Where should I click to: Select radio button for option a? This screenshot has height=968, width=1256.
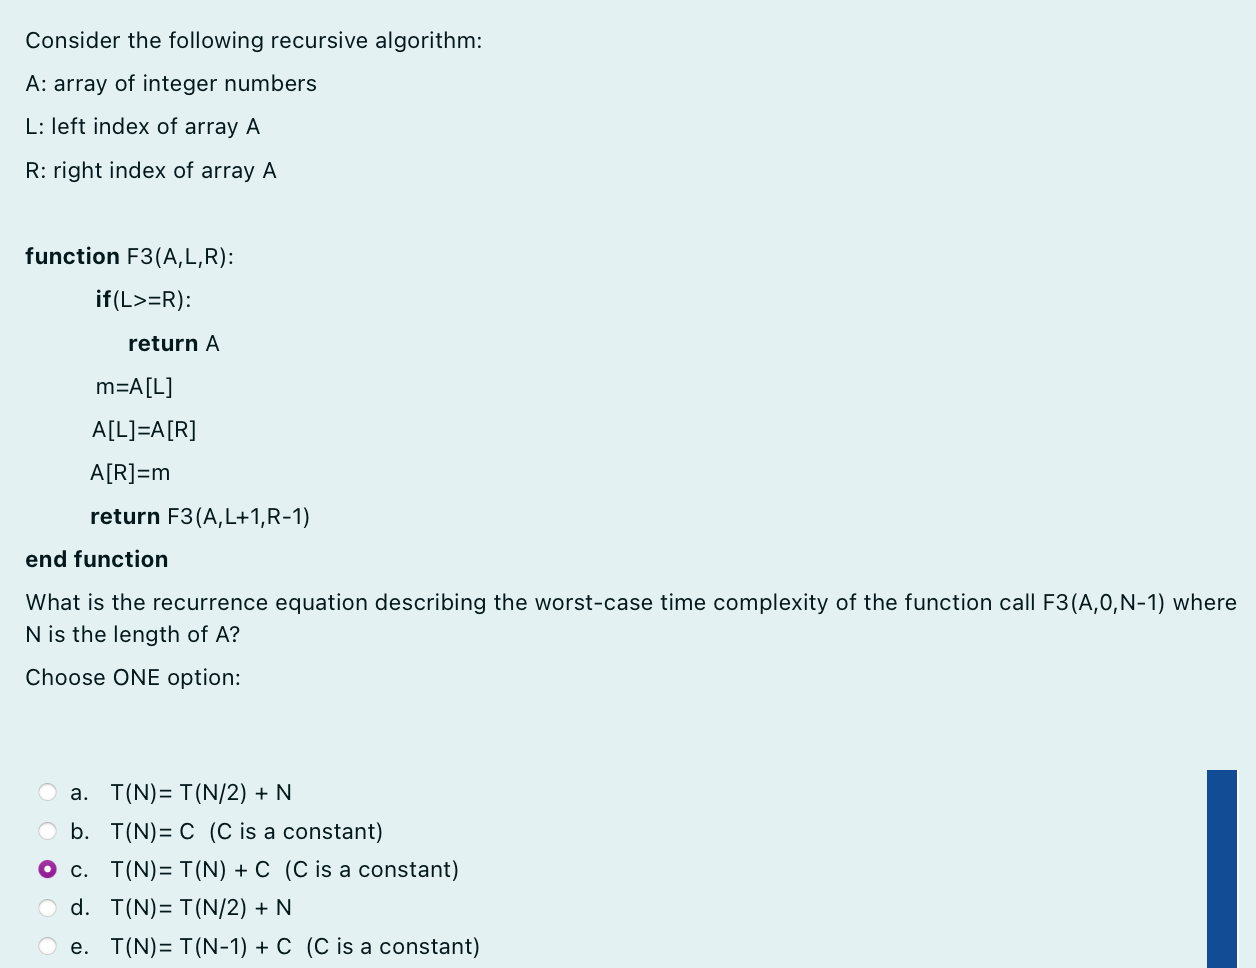47,792
